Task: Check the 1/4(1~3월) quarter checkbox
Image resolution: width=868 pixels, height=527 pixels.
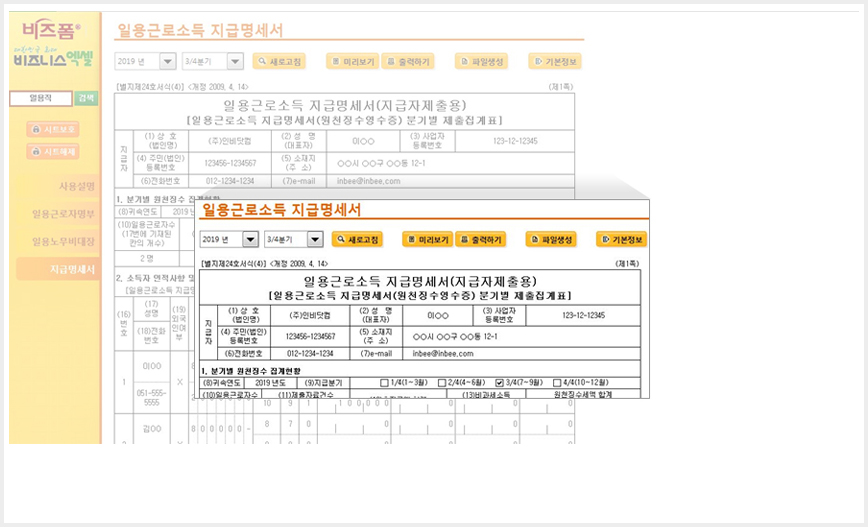Action: click(384, 383)
